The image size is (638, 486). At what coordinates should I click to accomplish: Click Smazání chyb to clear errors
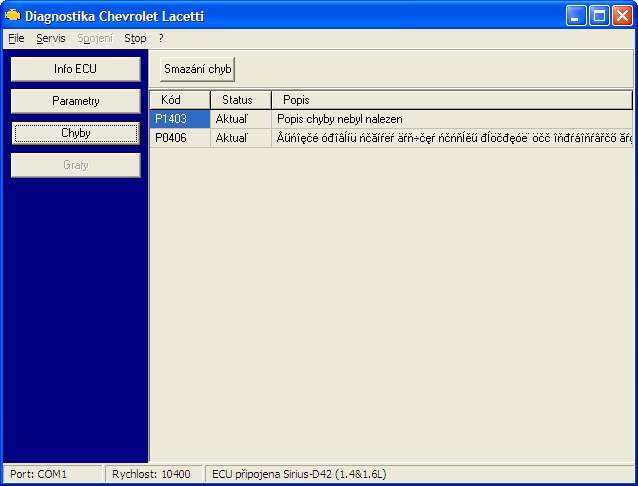coord(198,69)
